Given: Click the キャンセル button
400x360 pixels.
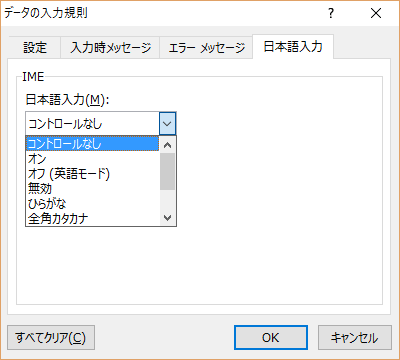Looking at the screenshot, I should (355, 338).
